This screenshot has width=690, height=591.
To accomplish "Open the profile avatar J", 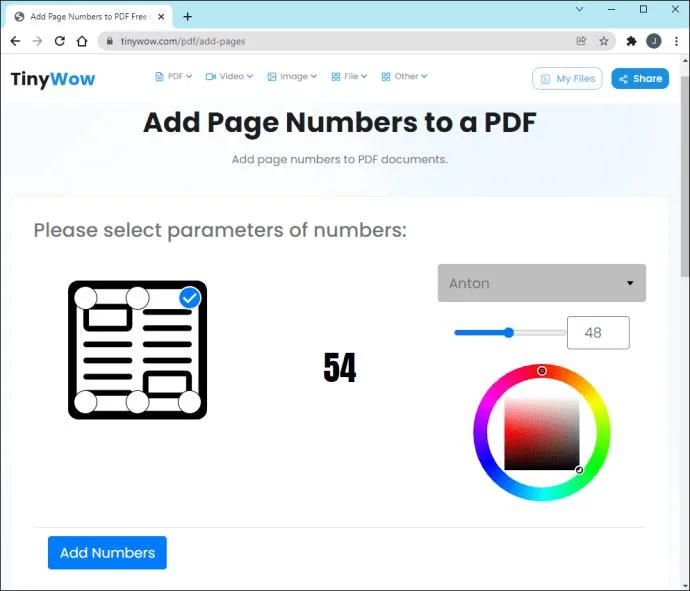I will click(x=653, y=41).
